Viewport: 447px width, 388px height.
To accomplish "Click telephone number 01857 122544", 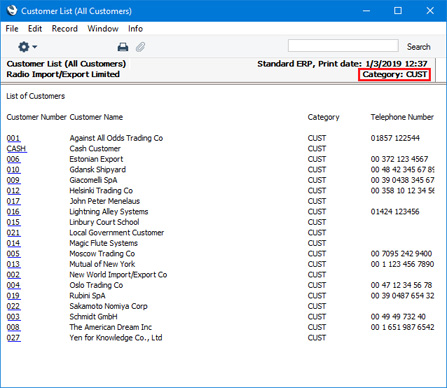I will [x=395, y=138].
